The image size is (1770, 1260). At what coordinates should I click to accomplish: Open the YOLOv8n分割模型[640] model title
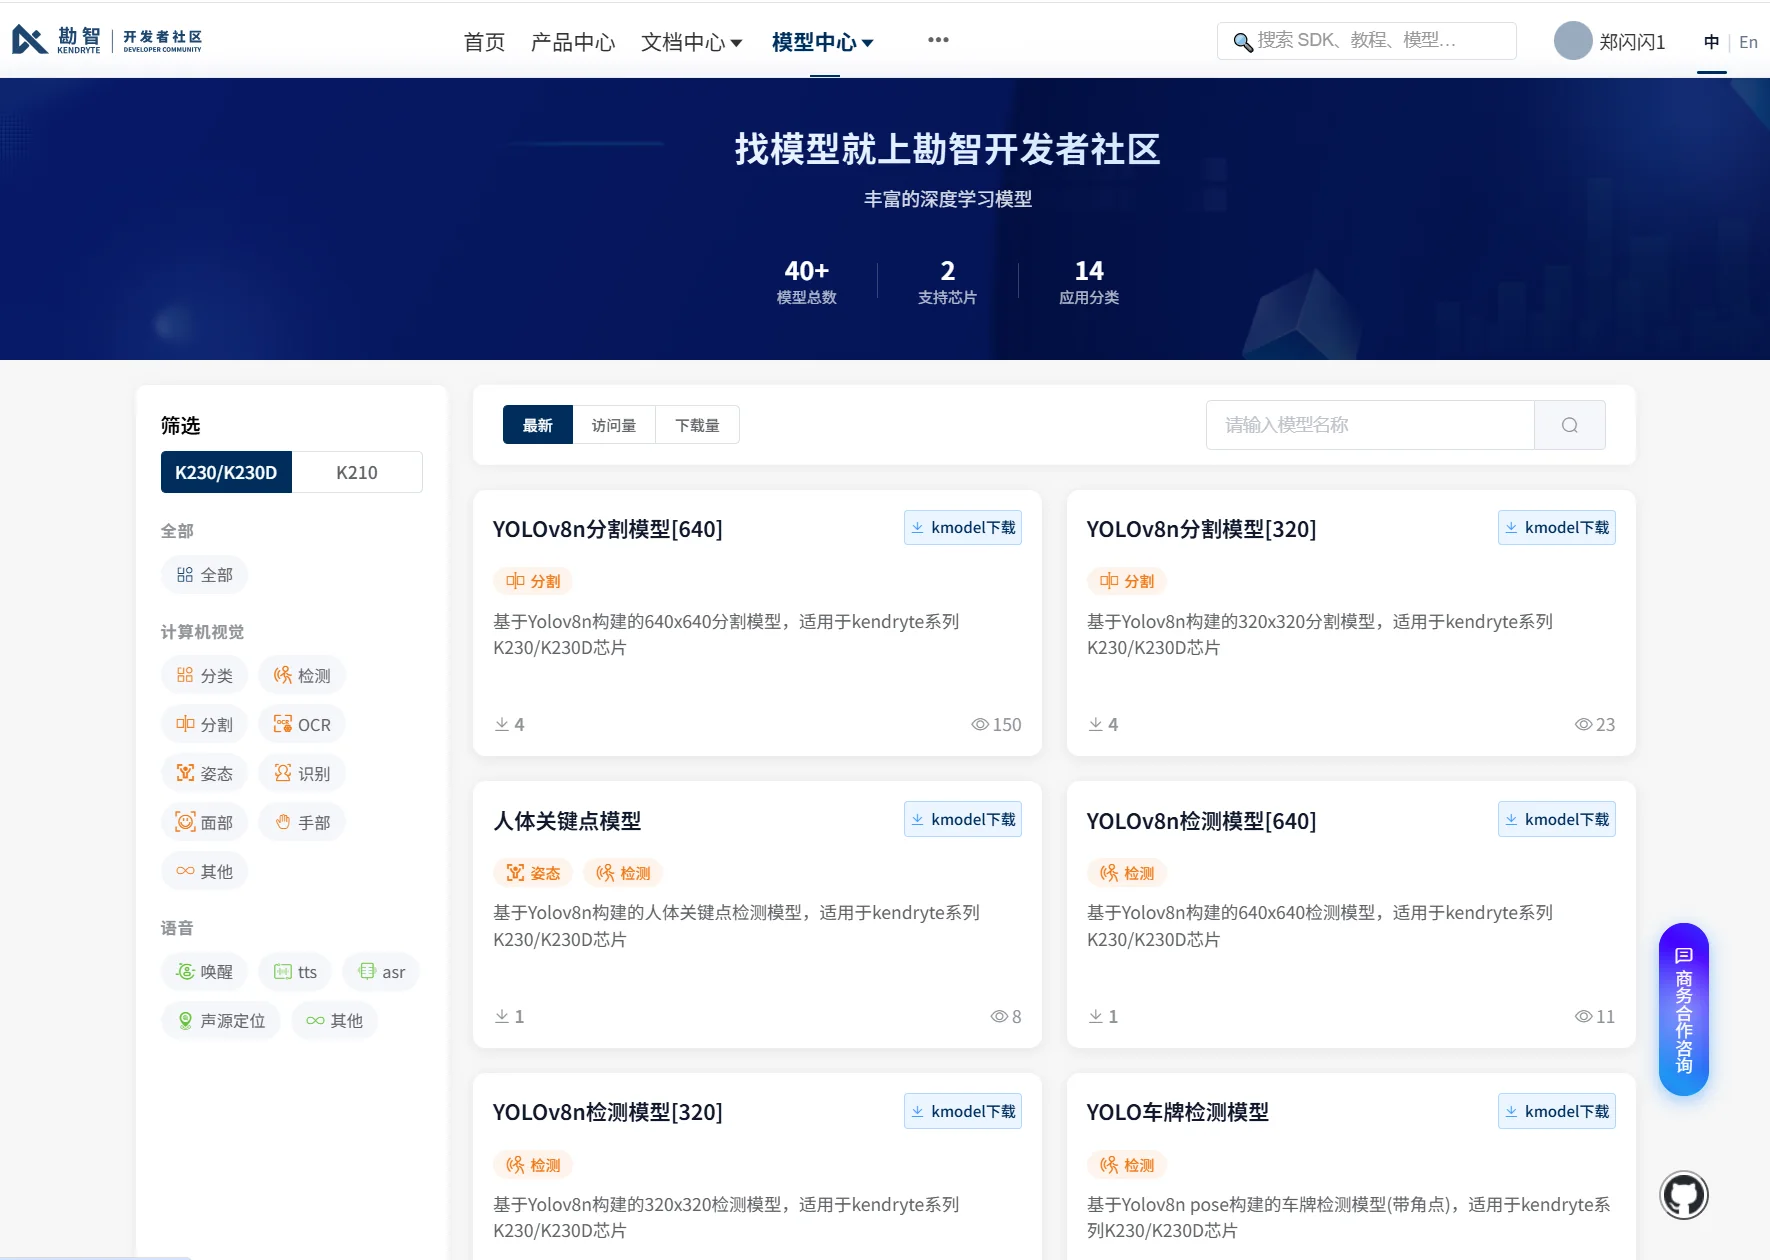[x=607, y=529]
